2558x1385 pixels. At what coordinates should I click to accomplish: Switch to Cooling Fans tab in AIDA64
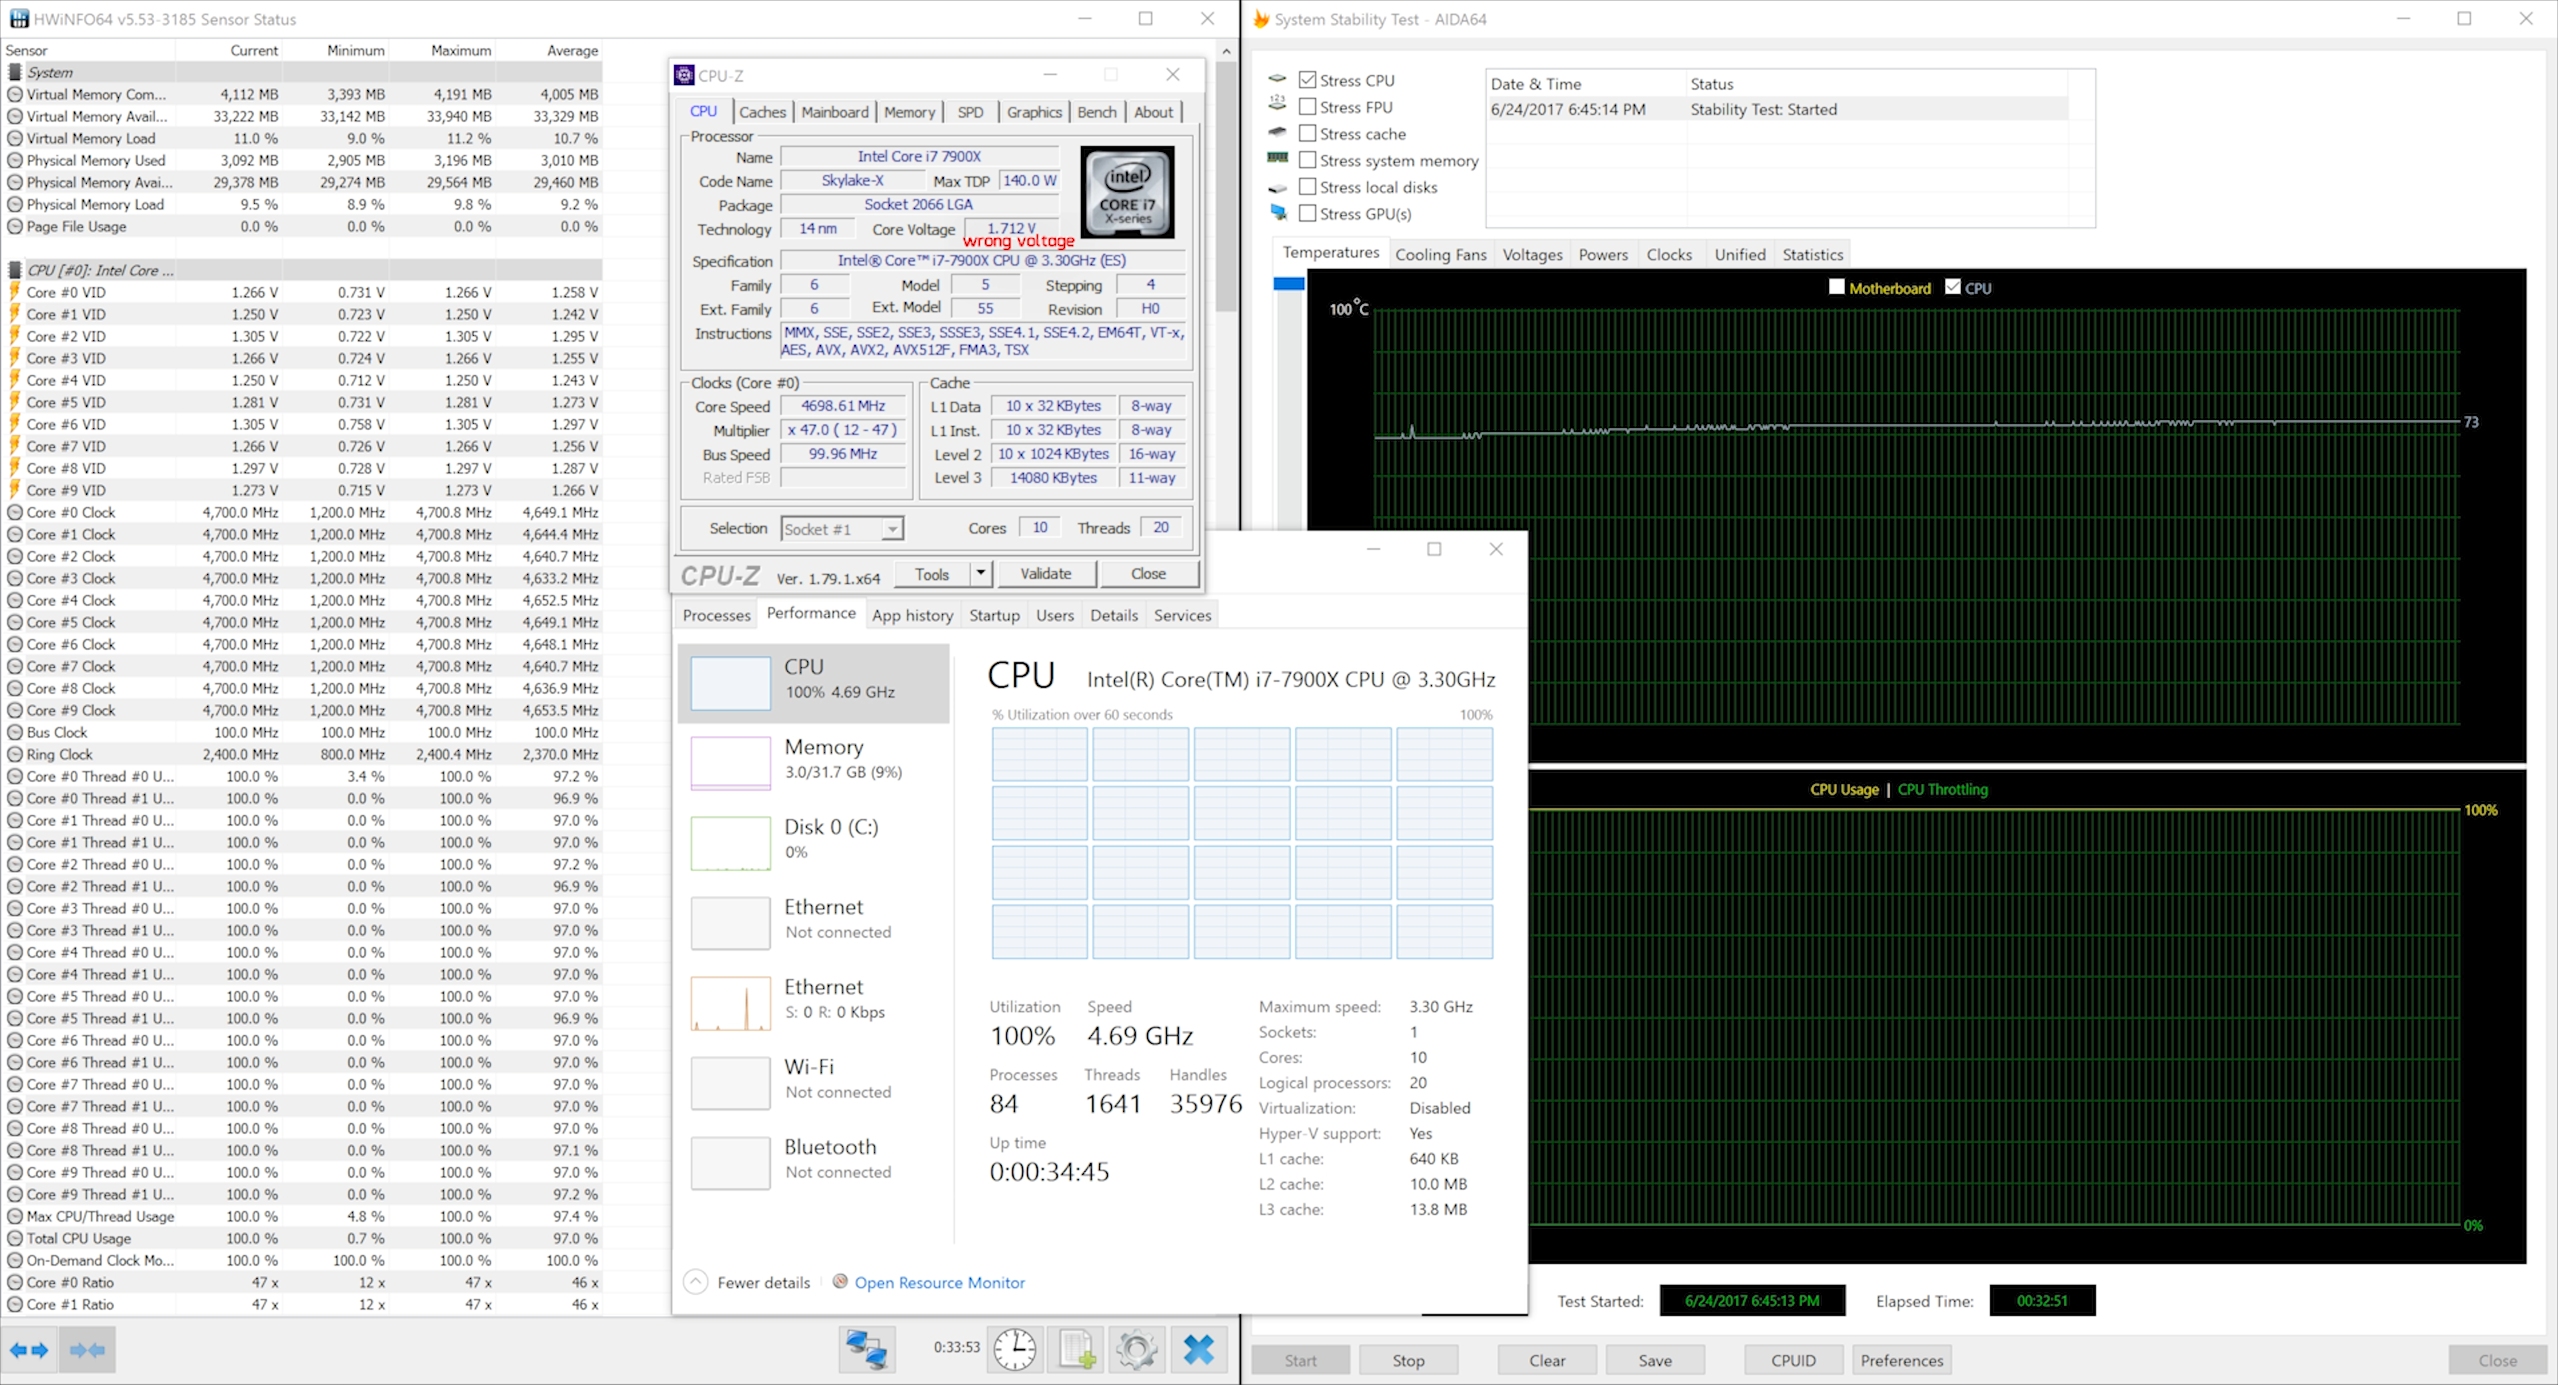(1441, 254)
